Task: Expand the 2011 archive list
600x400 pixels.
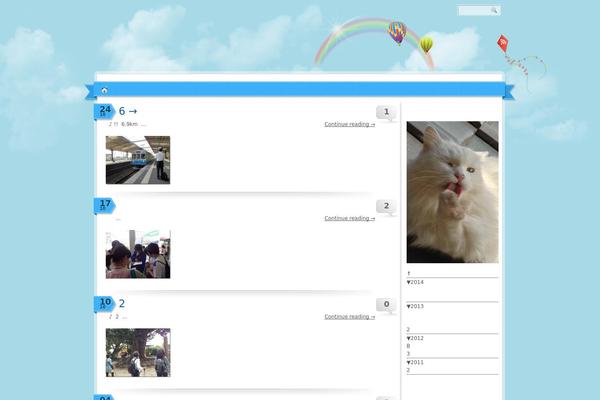Action: point(416,362)
